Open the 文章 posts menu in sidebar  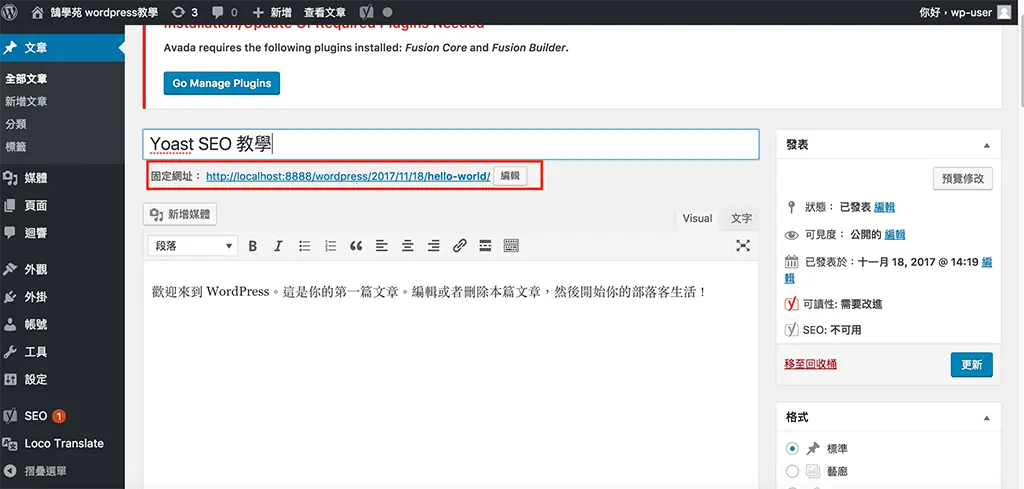62,48
